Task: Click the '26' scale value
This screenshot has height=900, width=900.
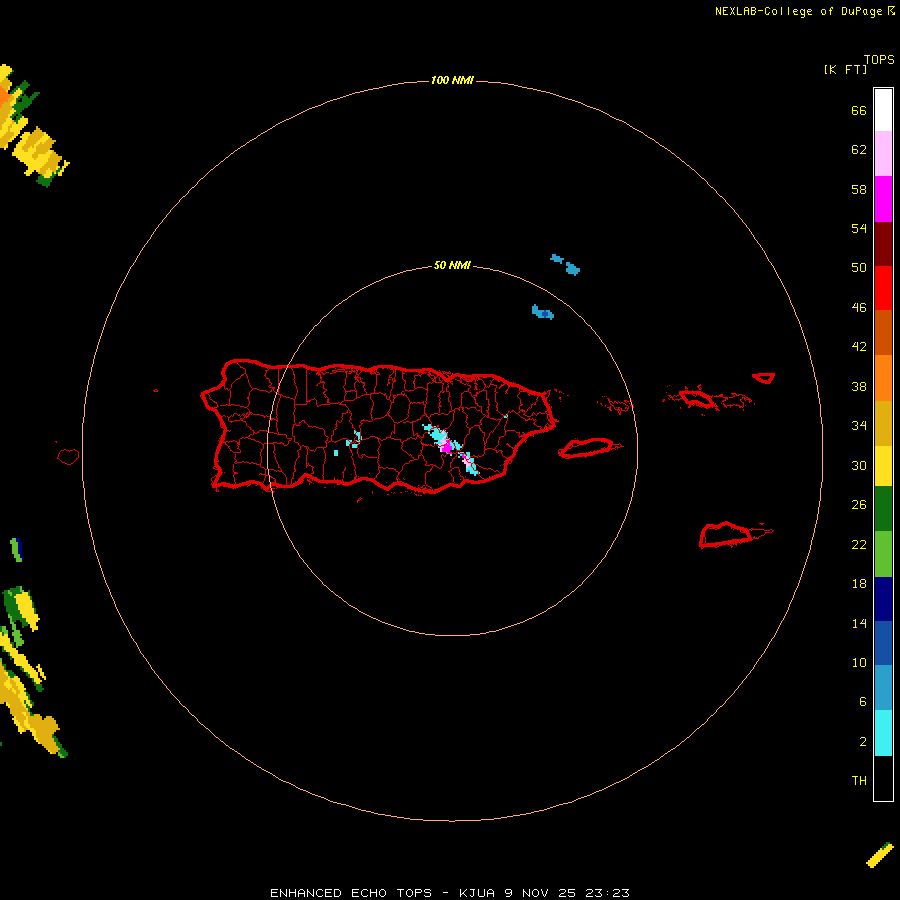Action: coord(859,505)
